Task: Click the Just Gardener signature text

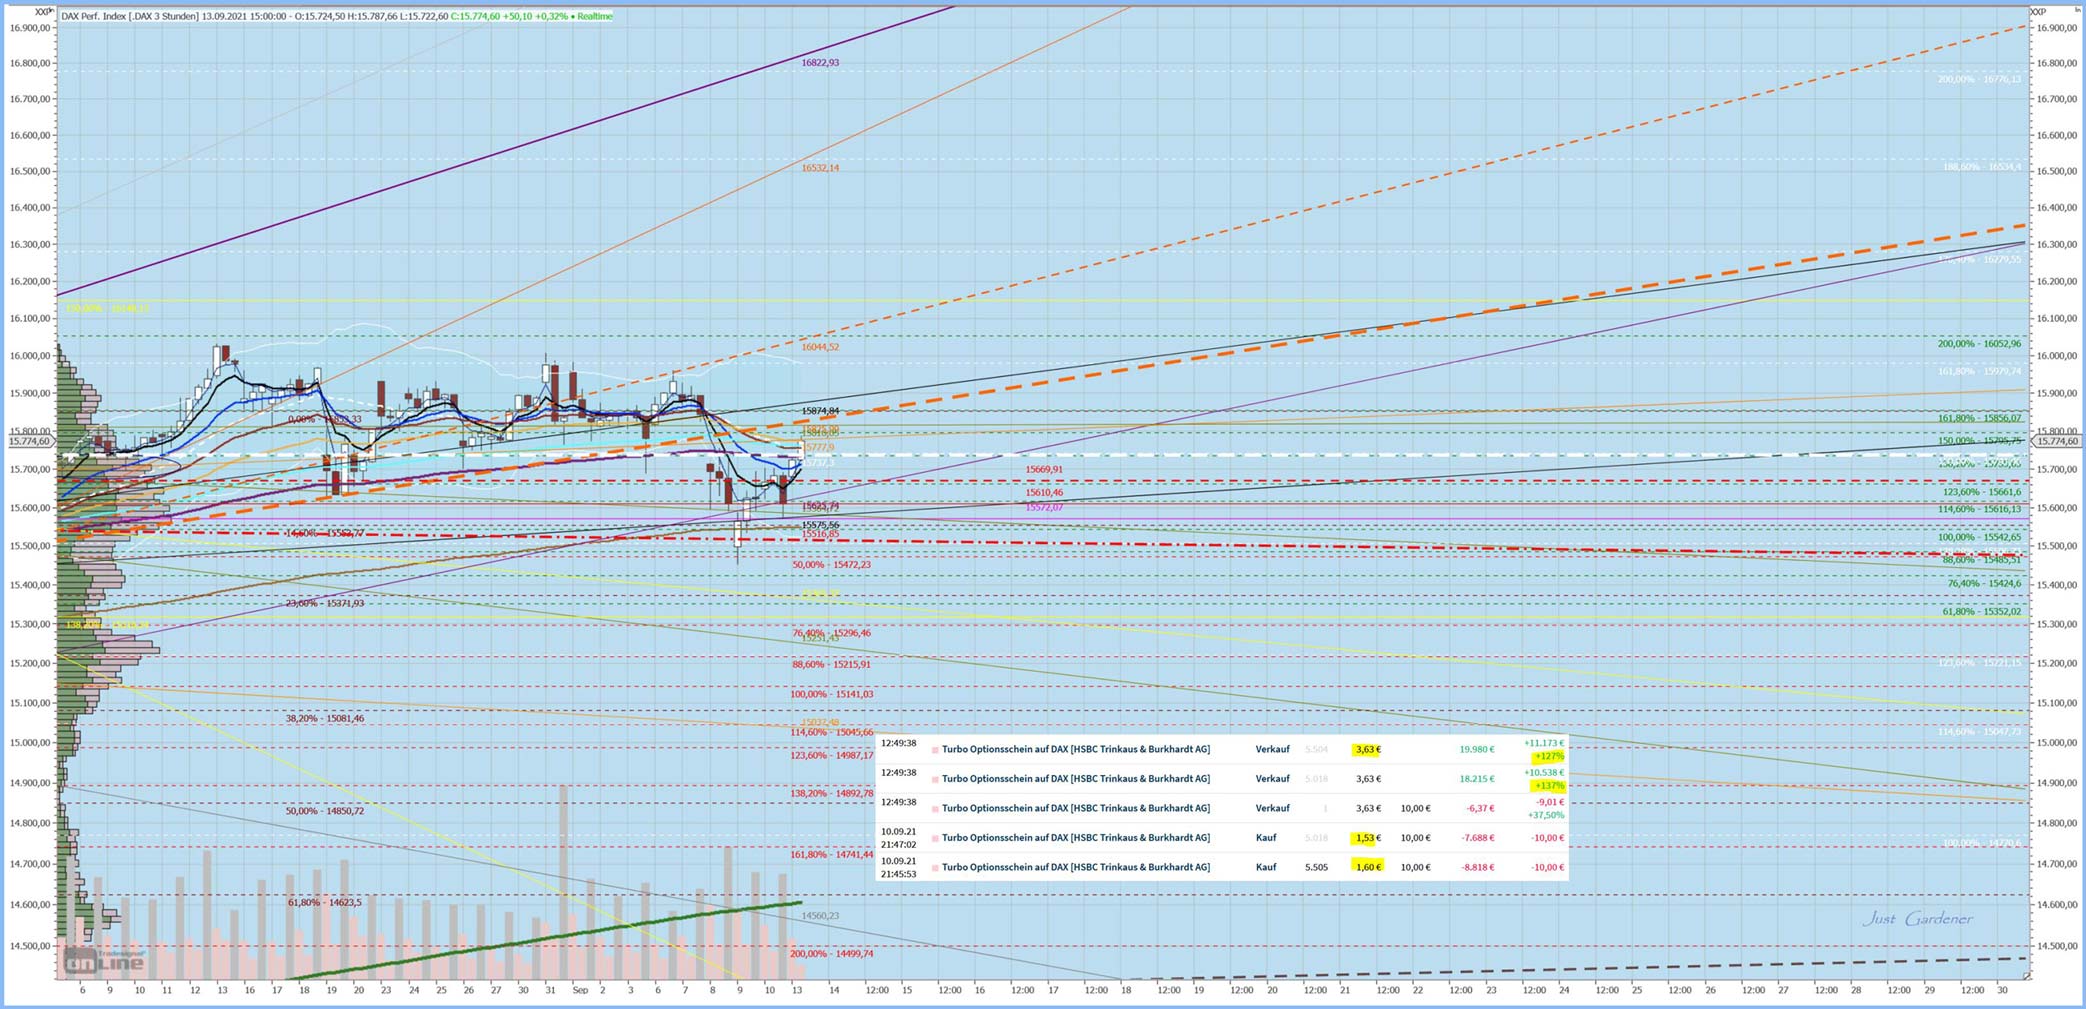Action: [1916, 919]
